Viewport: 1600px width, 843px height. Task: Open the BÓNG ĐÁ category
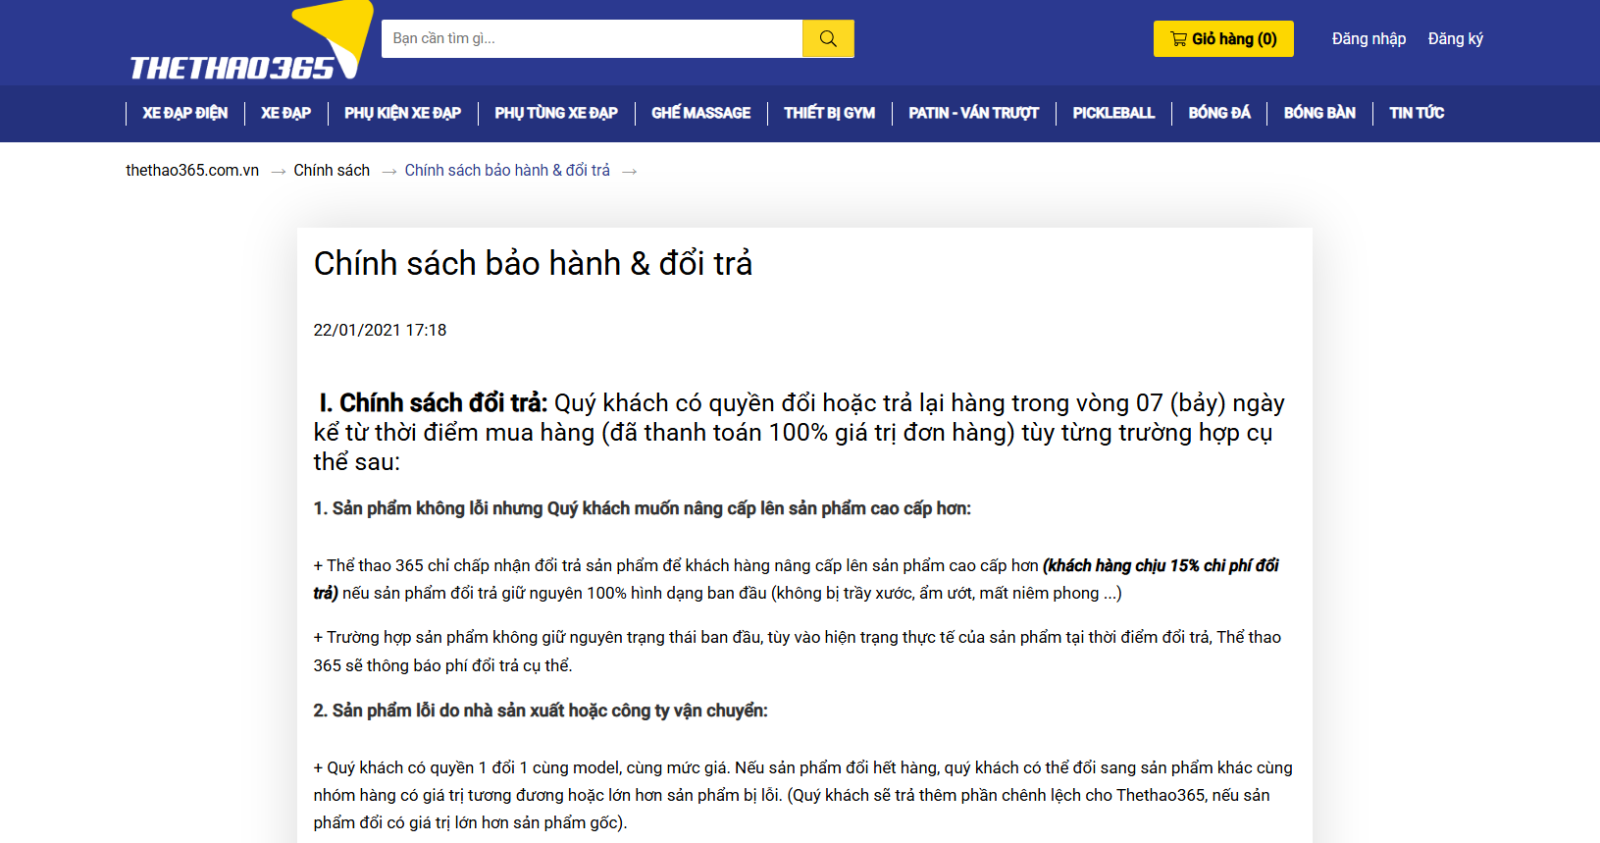[1219, 113]
